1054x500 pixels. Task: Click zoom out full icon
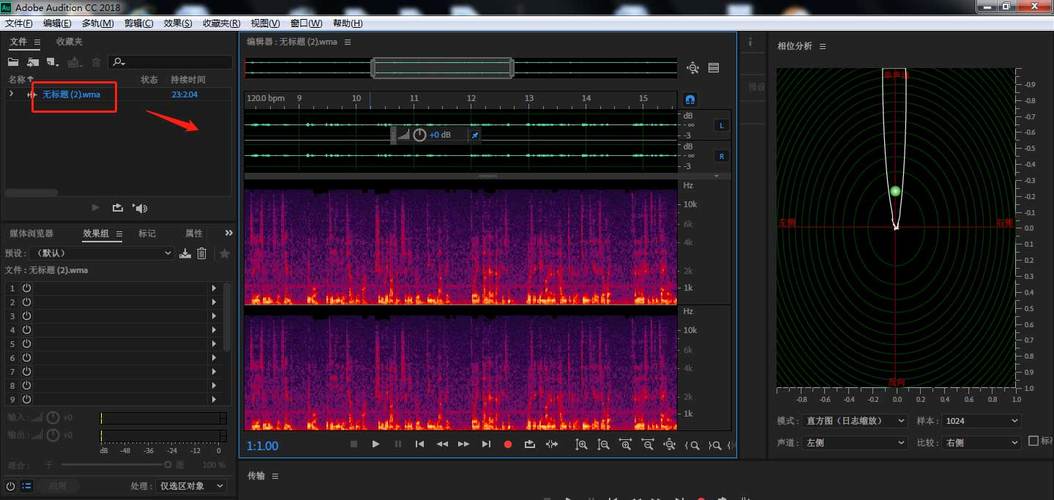point(669,444)
